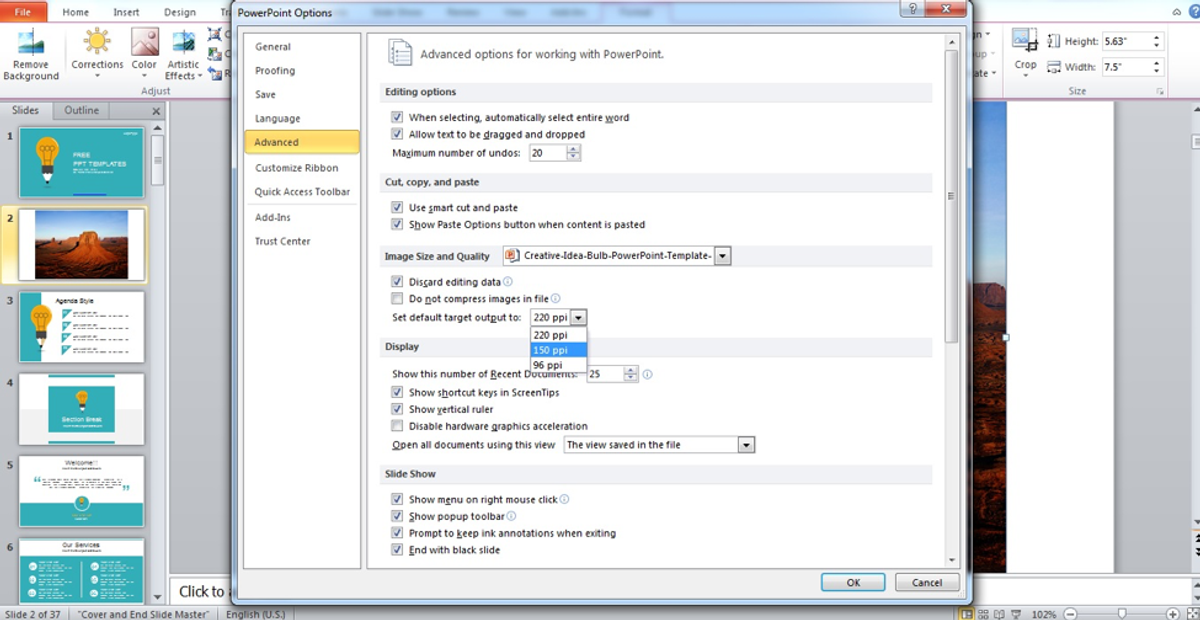Image resolution: width=1200 pixels, height=620 pixels.
Task: Open the Outline tab in the slides pane
Action: (x=81, y=110)
